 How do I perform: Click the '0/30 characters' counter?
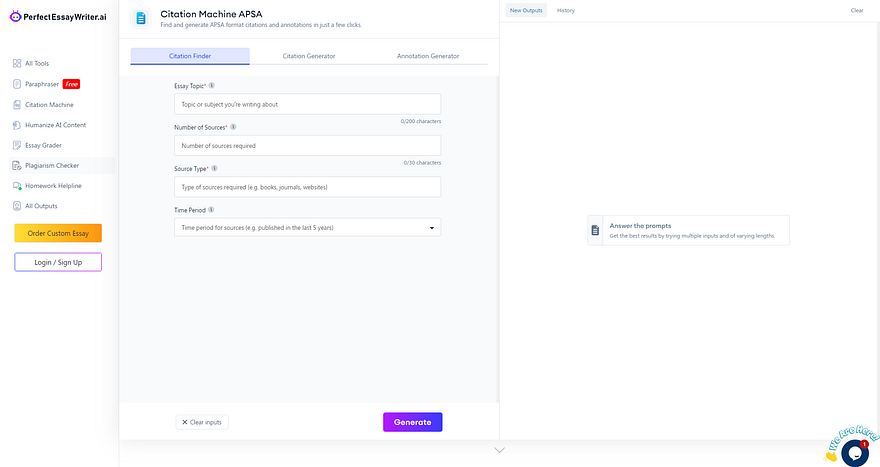click(x=422, y=163)
